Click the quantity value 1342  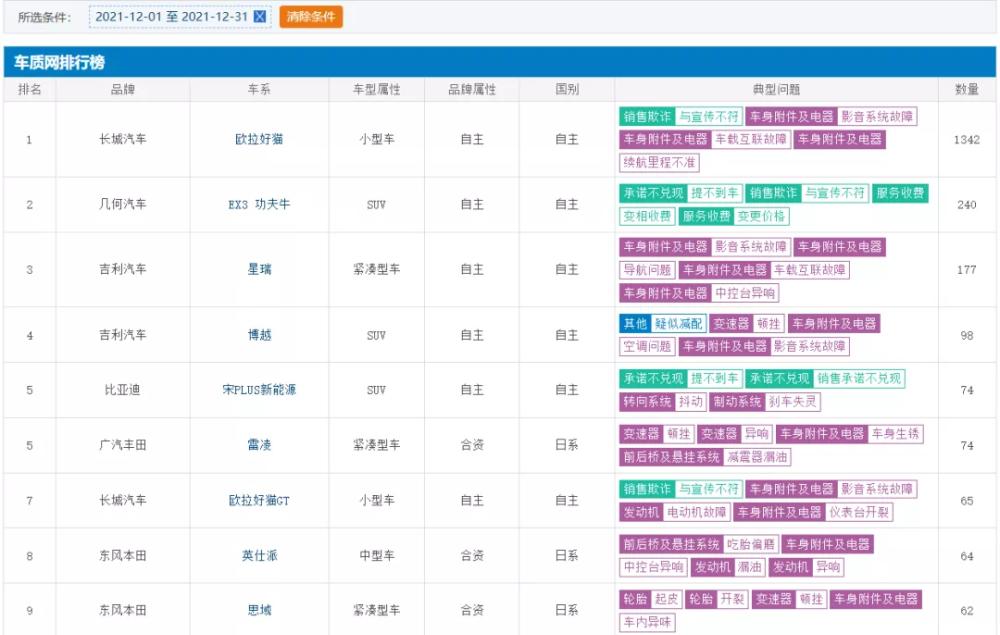coord(966,140)
